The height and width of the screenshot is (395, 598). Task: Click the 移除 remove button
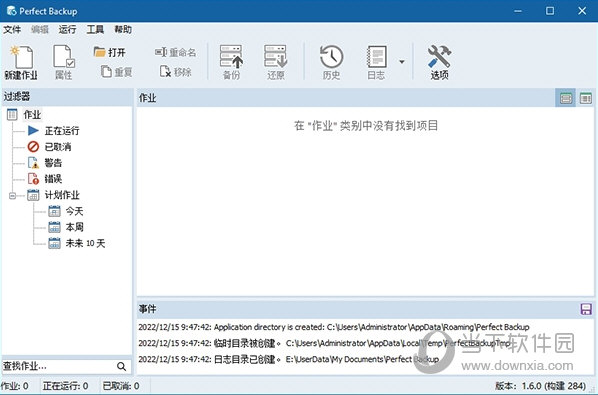pyautogui.click(x=175, y=72)
